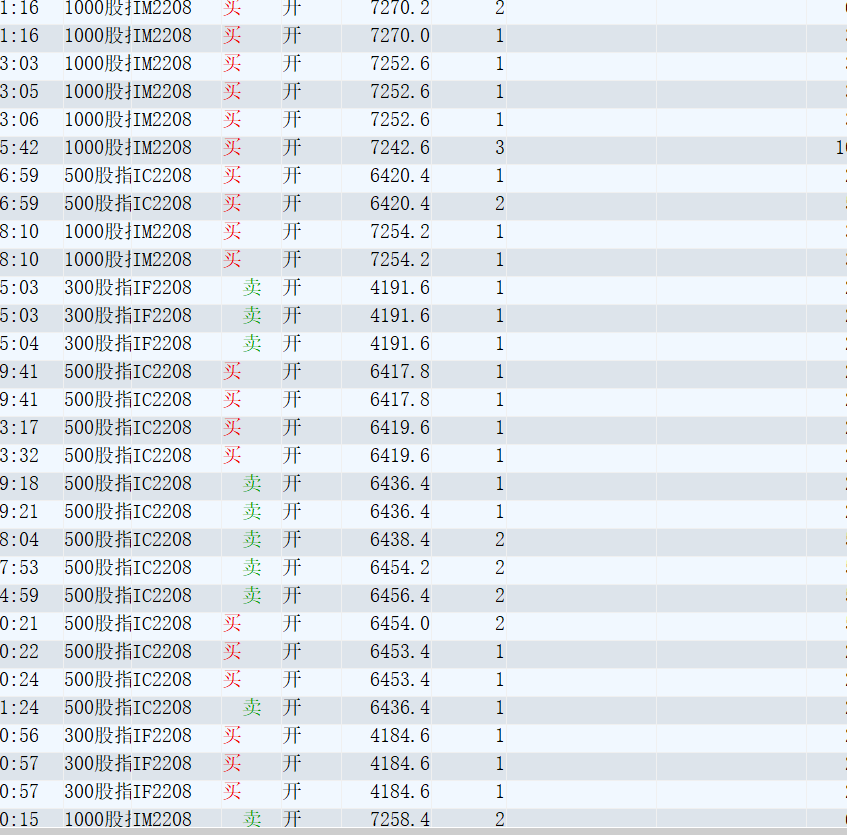The width and height of the screenshot is (847, 835).
Task: Click quantity 2 beside price 6420.4
Action: (500, 204)
